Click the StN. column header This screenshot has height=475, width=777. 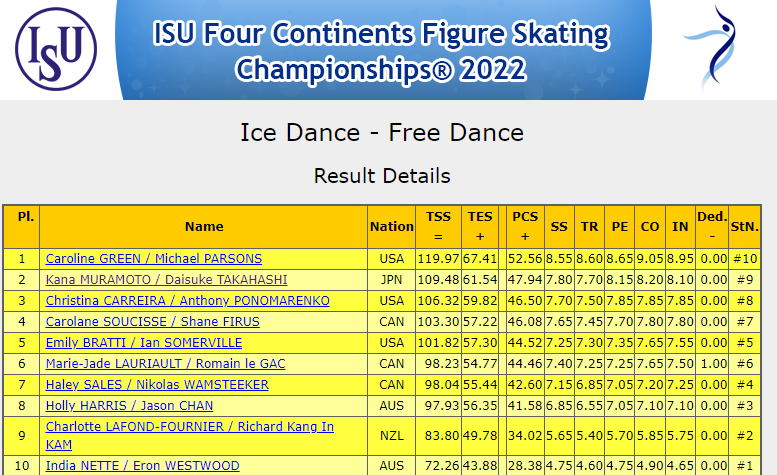[x=744, y=227]
